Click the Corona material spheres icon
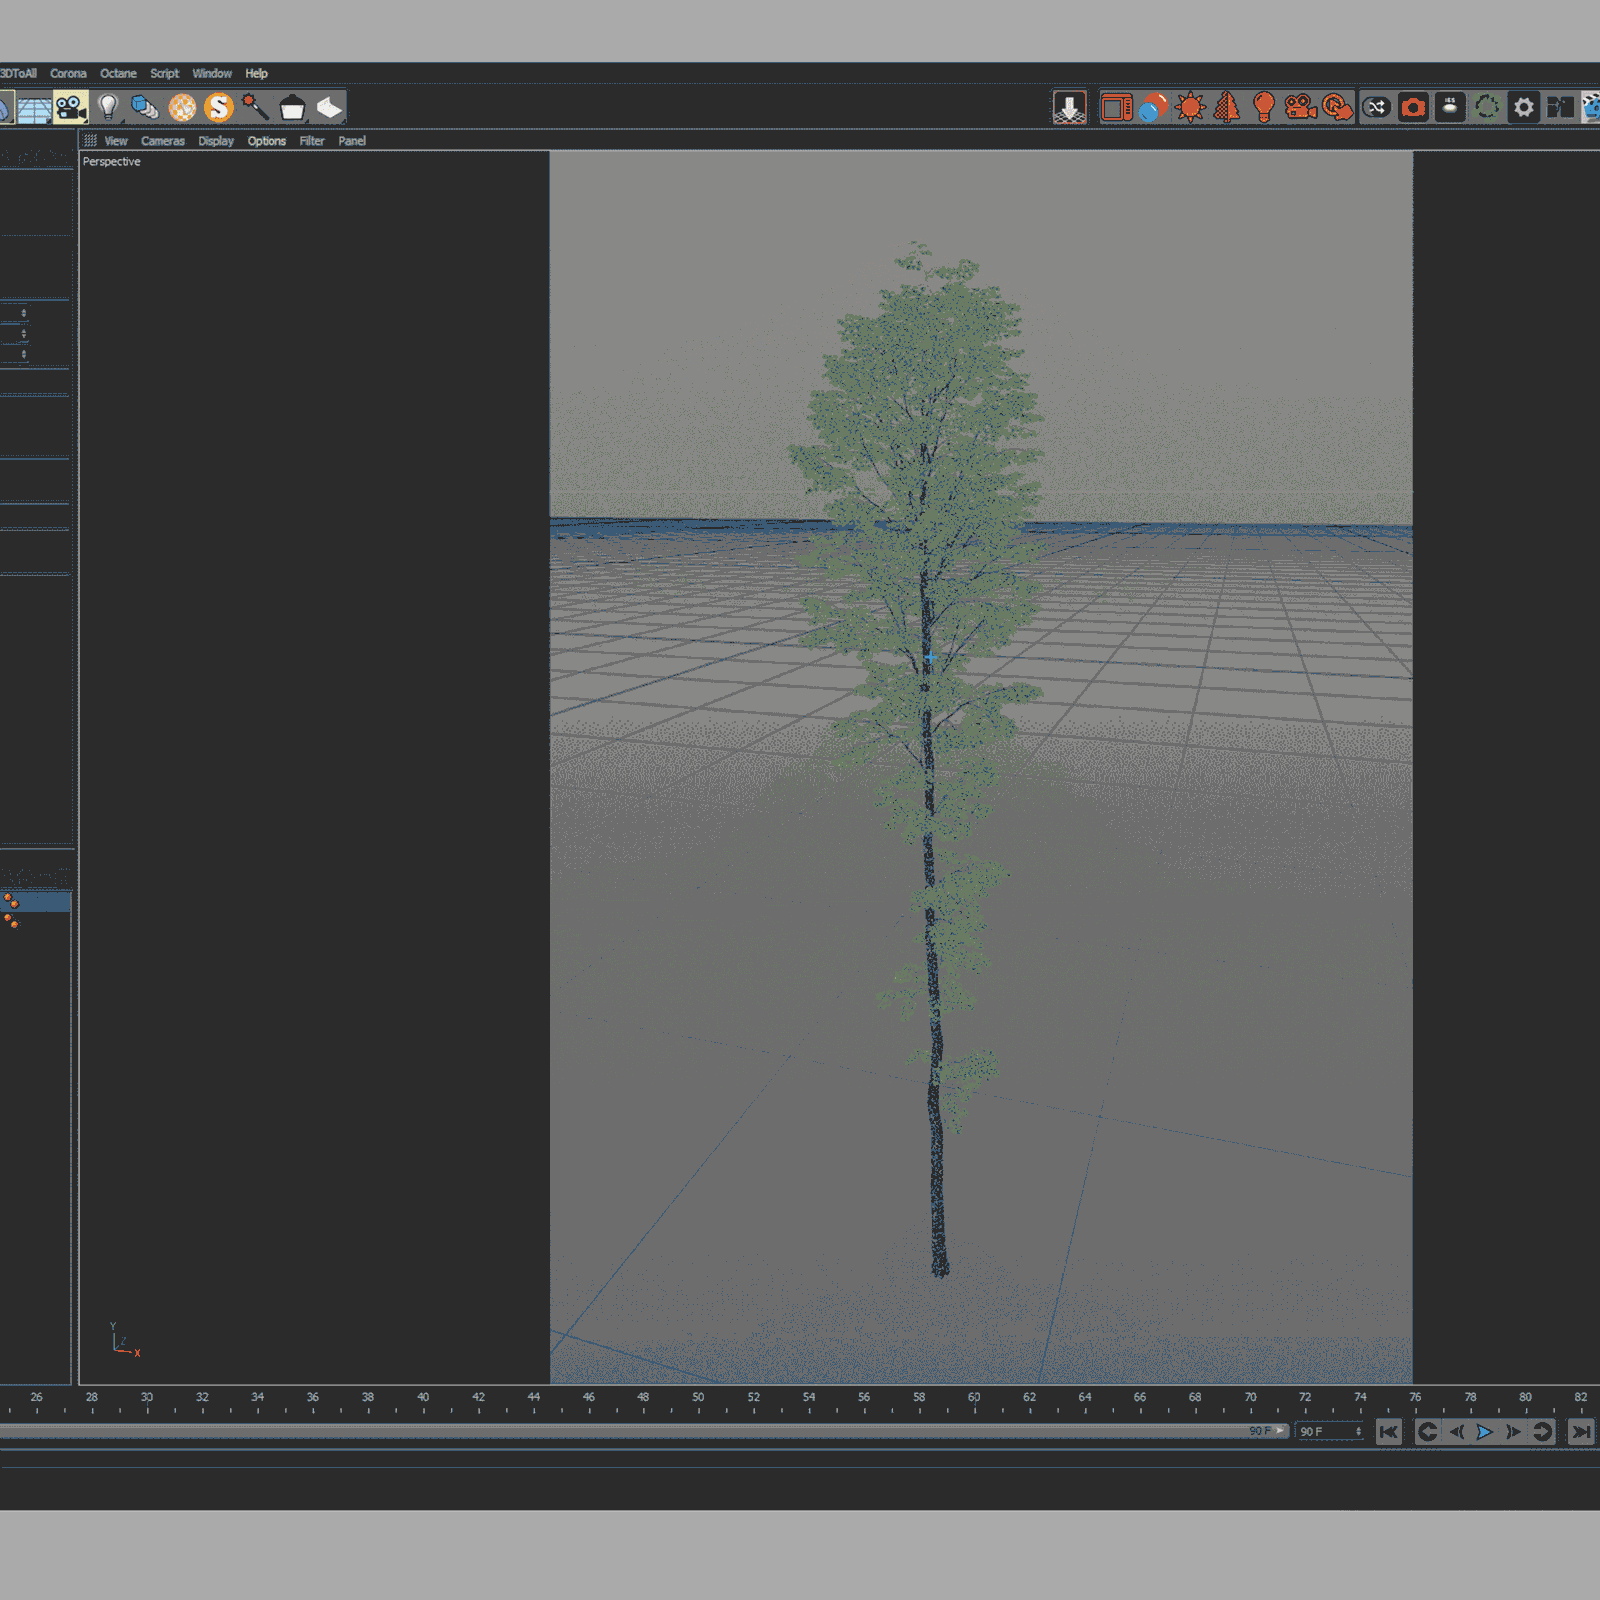The height and width of the screenshot is (1600, 1600). 1153,107
